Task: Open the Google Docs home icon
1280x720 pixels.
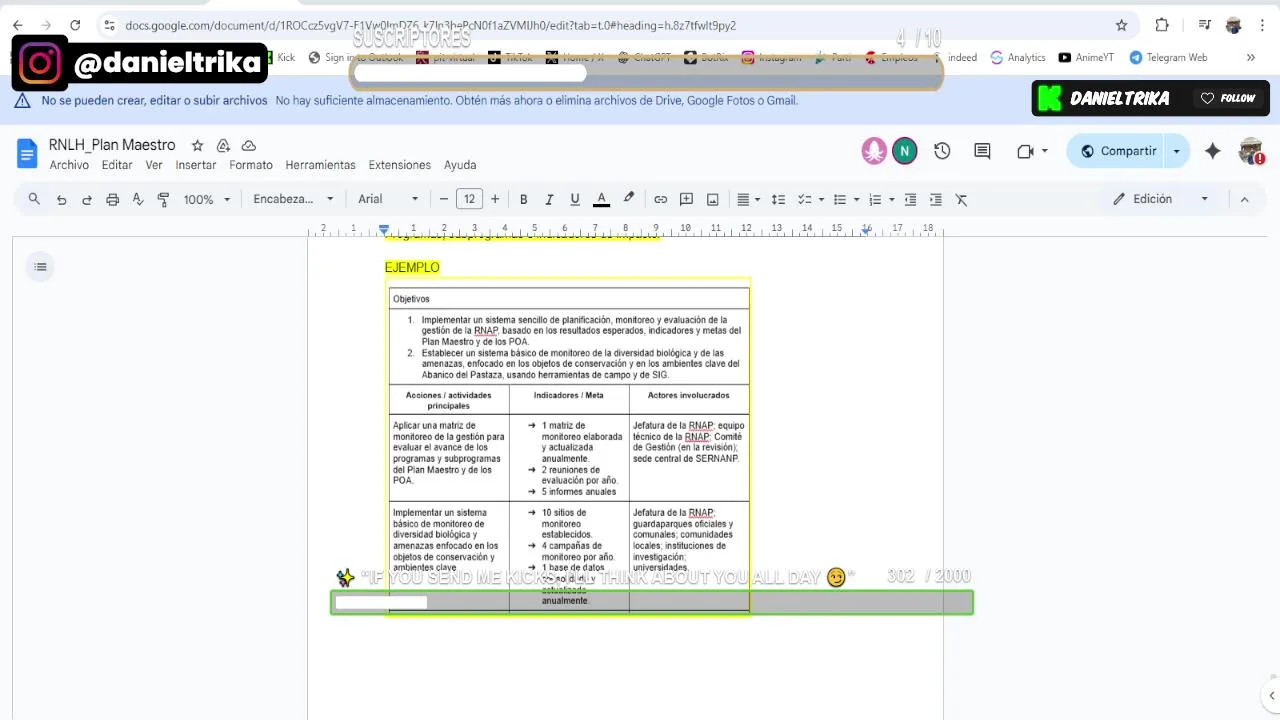Action: [x=27, y=153]
